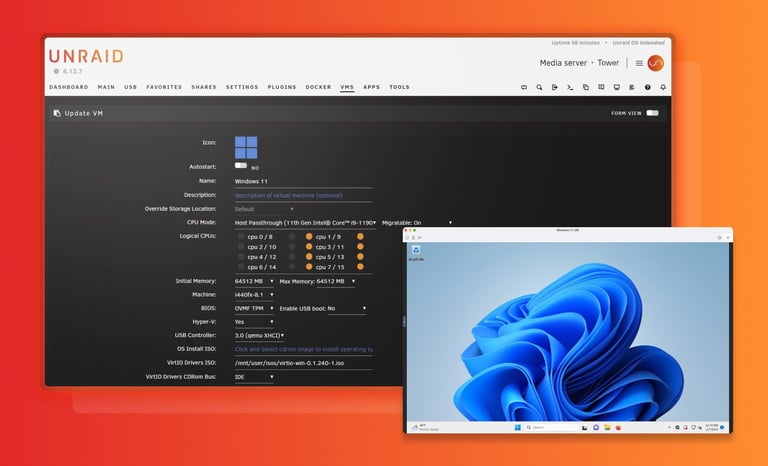Go to the Dashboard tab
This screenshot has width=768, height=466.
coord(69,87)
